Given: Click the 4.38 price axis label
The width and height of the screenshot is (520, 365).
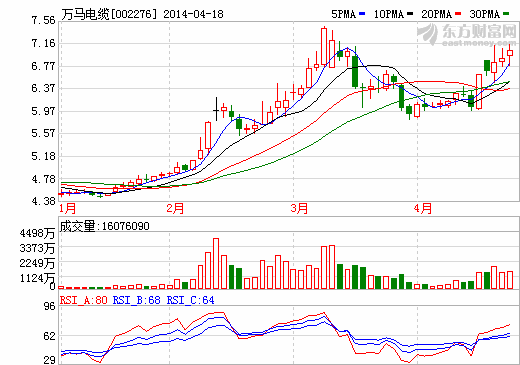Looking at the screenshot, I should (43, 201).
